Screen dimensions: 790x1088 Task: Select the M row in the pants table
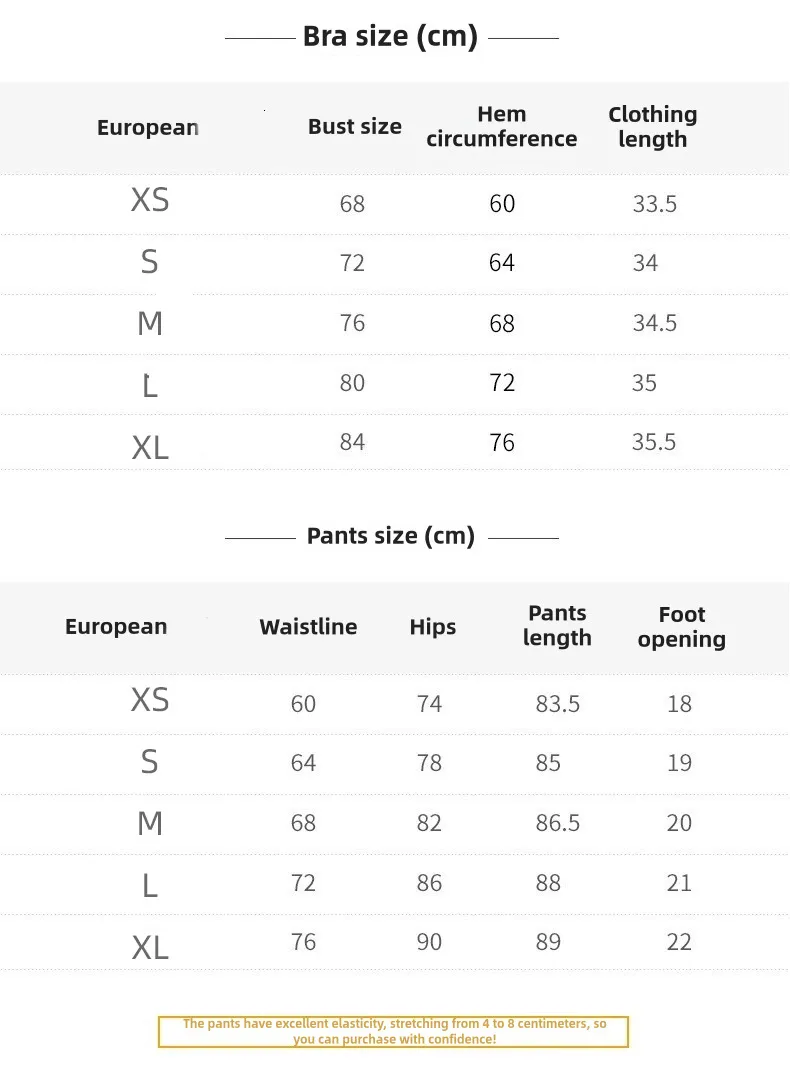(395, 824)
